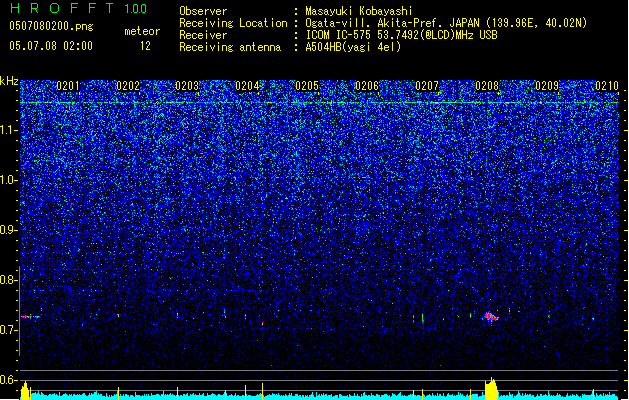Click the date 05.07.08 02:00
Image resolution: width=629 pixels, height=400 pixels.
(x=51, y=46)
